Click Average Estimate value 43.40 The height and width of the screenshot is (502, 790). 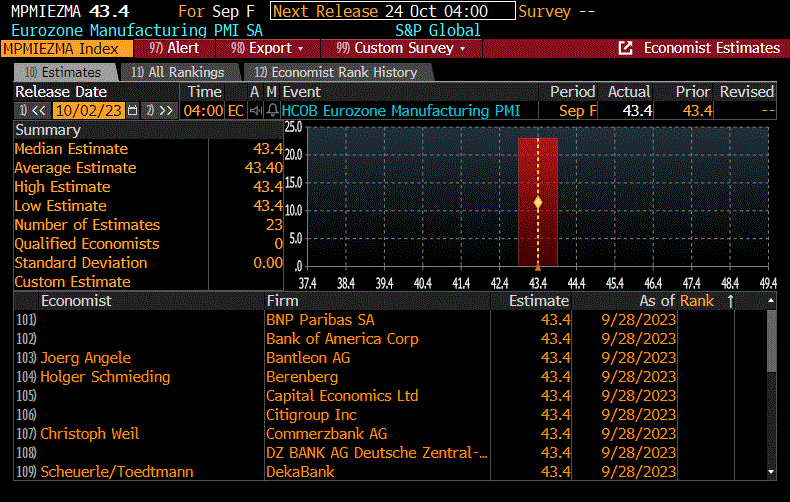[x=264, y=168]
